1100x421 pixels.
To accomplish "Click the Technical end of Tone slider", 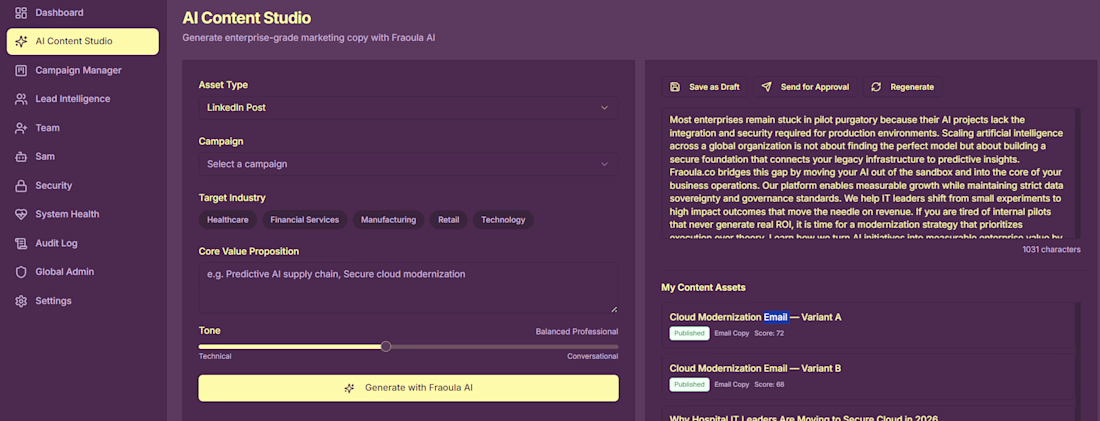I will point(215,356).
